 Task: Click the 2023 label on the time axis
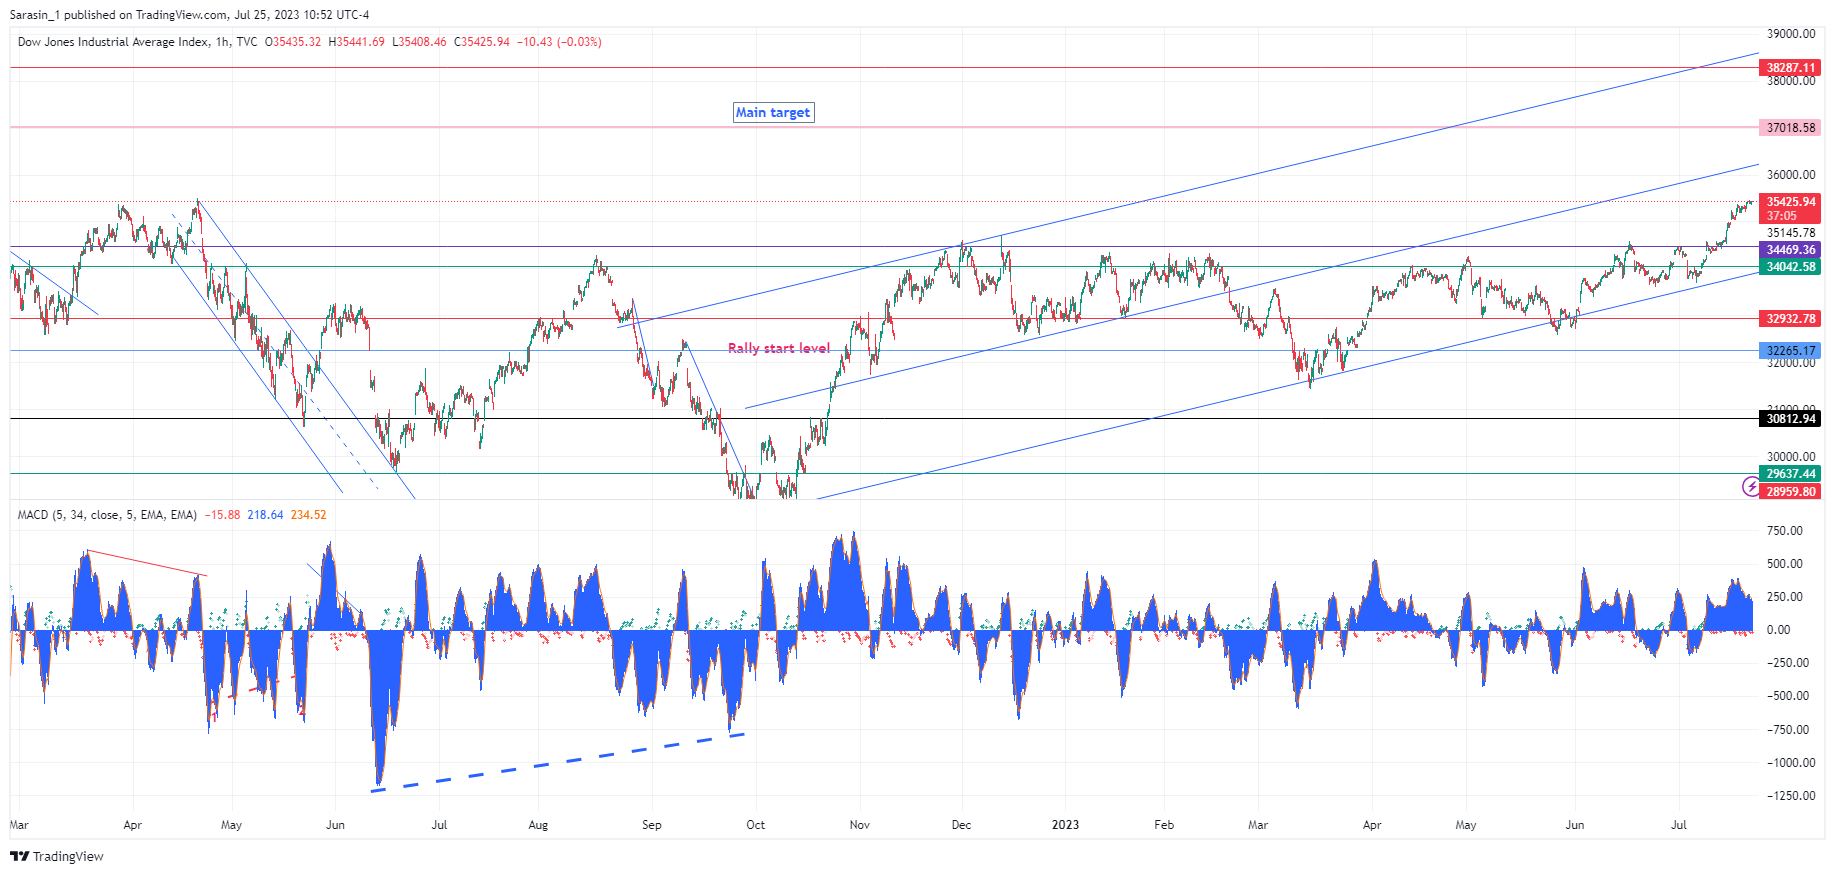(x=1066, y=825)
